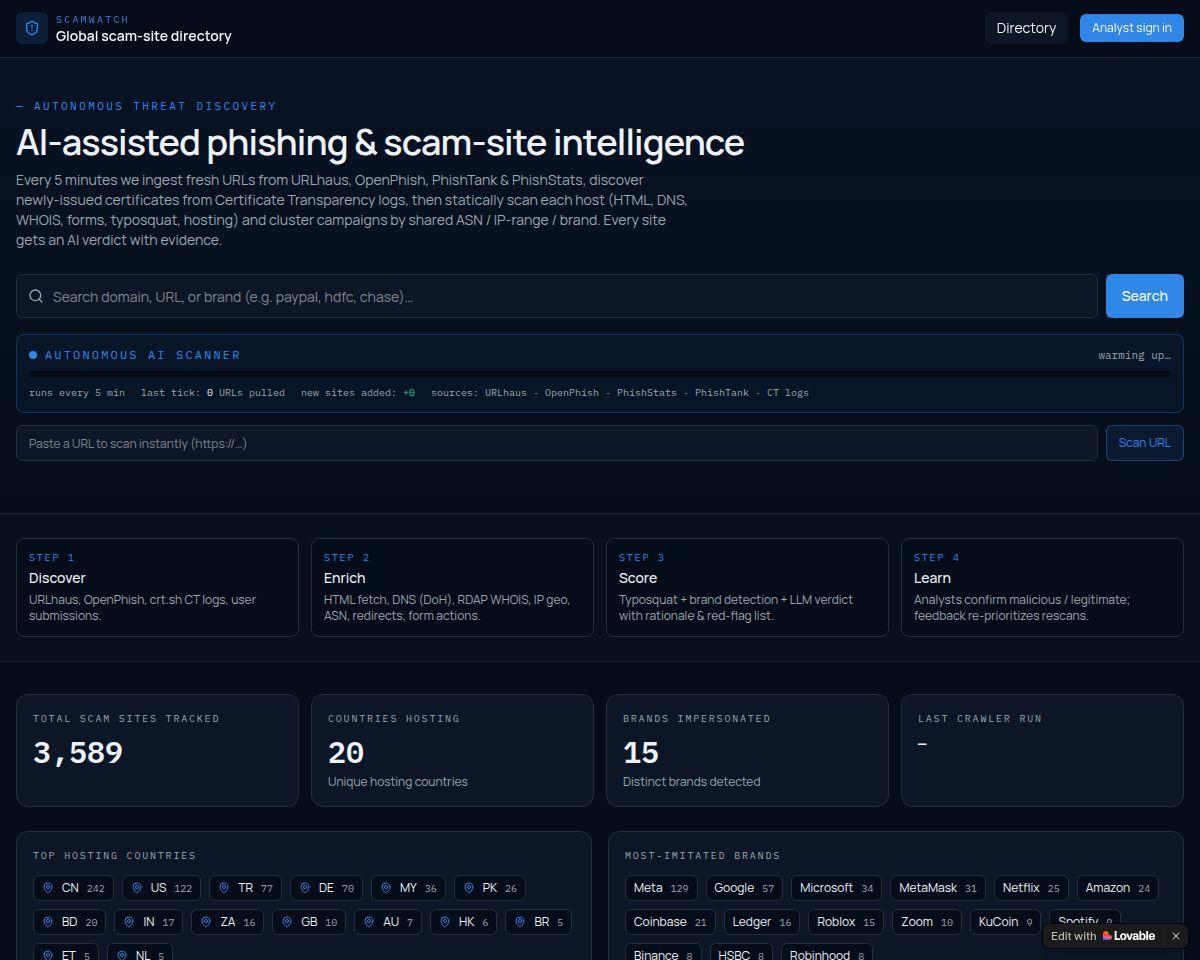Click the magnifier icon in search field

pos(36,296)
